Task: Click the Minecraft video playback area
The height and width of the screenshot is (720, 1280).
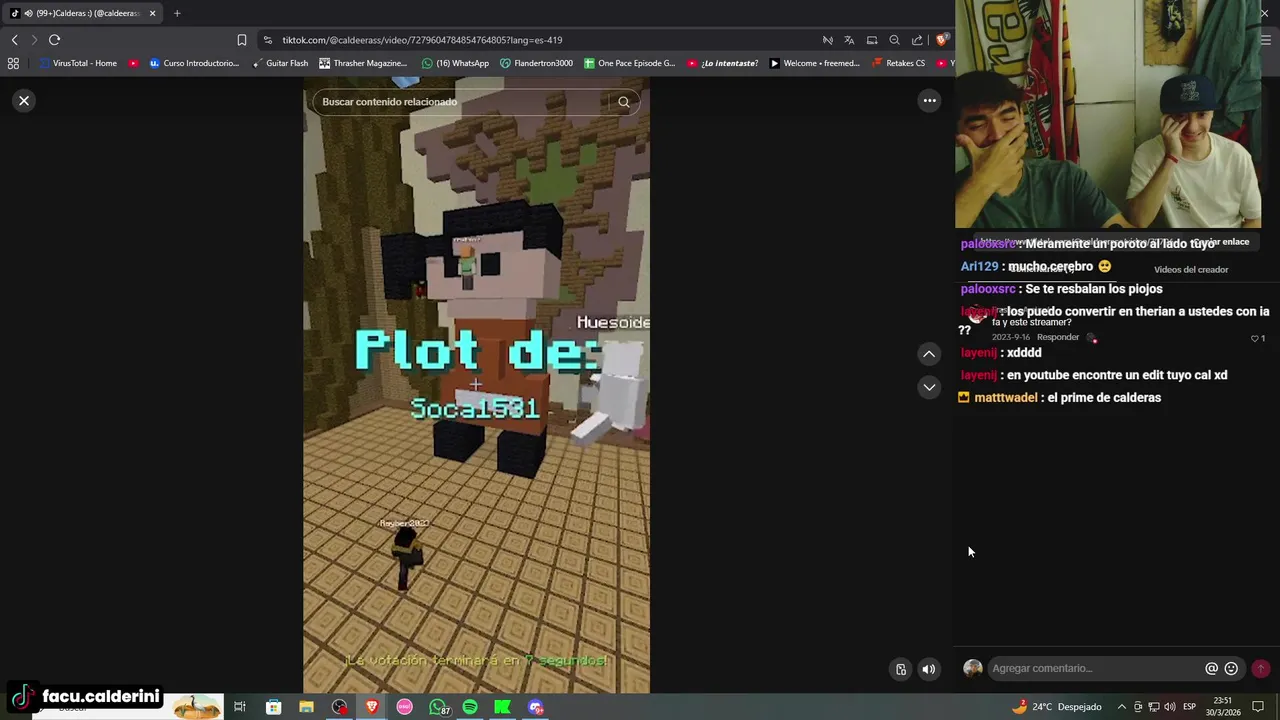Action: [476, 385]
